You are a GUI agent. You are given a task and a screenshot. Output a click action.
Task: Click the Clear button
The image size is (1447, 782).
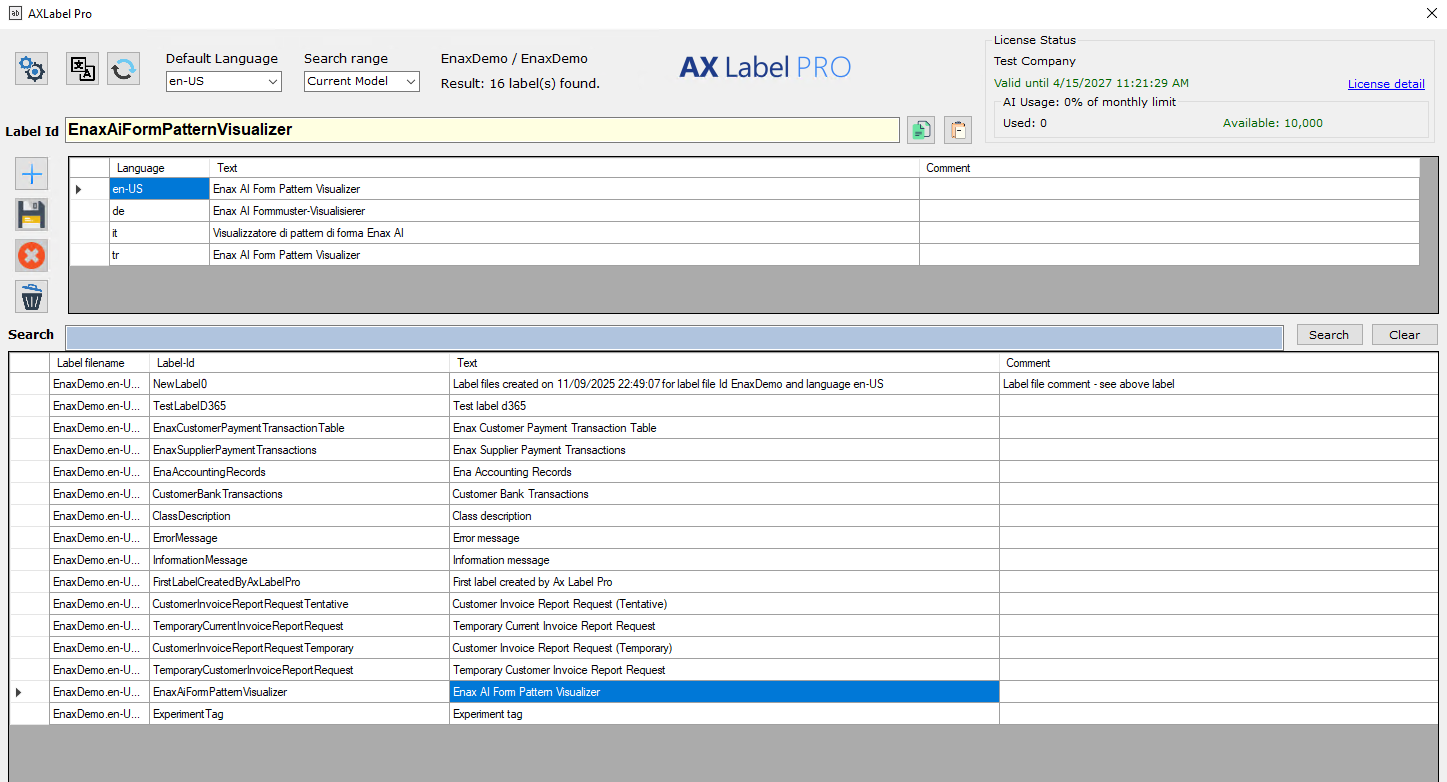(x=1404, y=335)
